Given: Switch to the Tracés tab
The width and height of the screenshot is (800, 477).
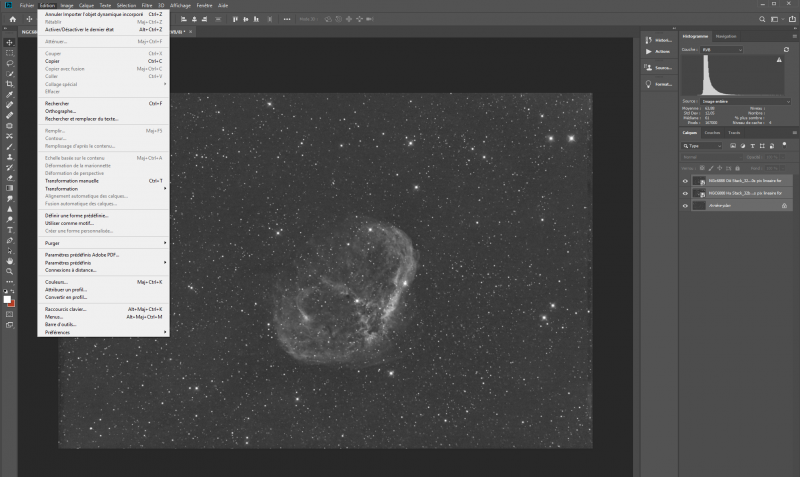Looking at the screenshot, I should (734, 132).
